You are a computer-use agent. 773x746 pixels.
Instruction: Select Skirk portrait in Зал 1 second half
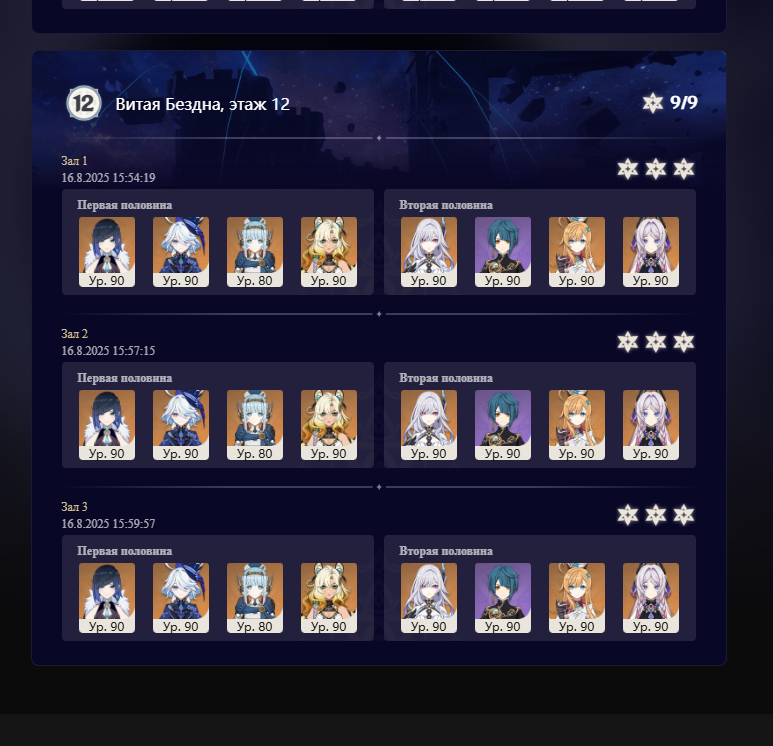[429, 252]
